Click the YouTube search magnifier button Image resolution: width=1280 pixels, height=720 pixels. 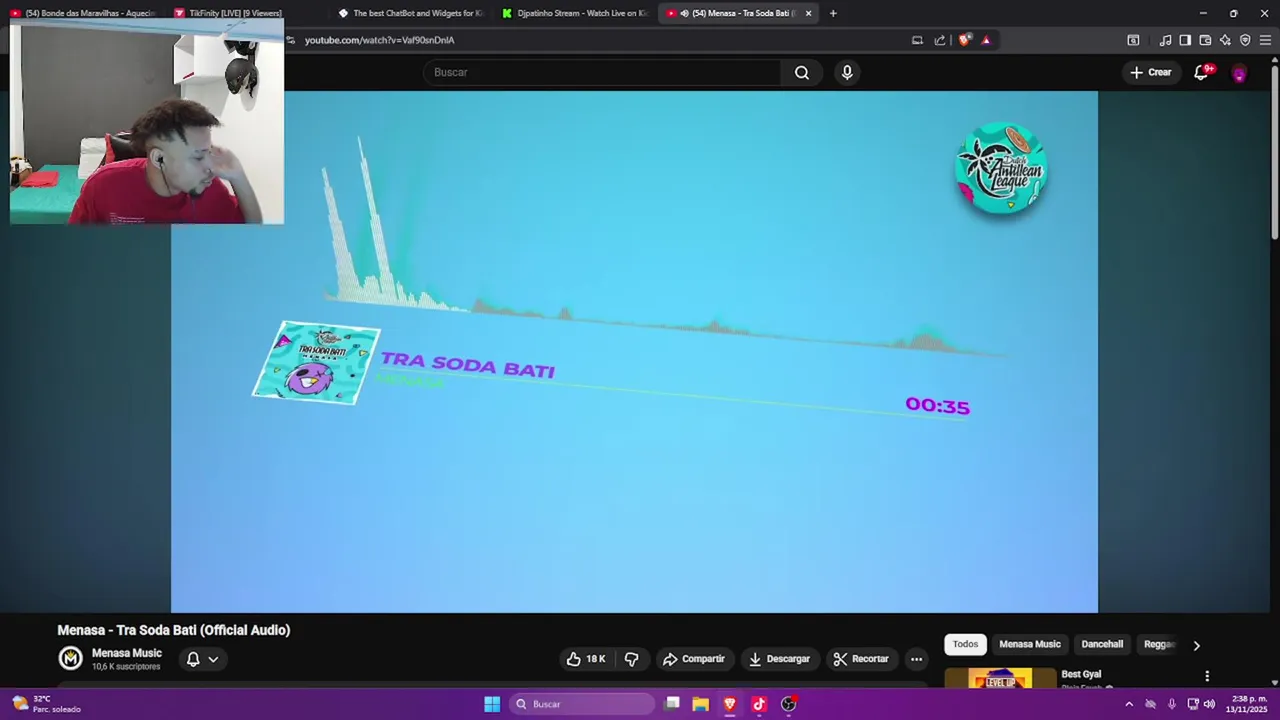802,72
